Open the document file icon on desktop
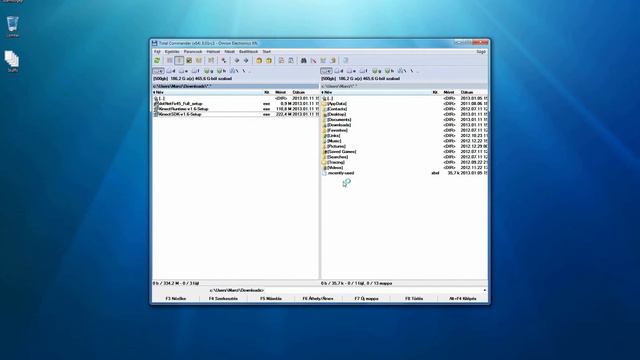The width and height of the screenshot is (640, 360). (12, 61)
